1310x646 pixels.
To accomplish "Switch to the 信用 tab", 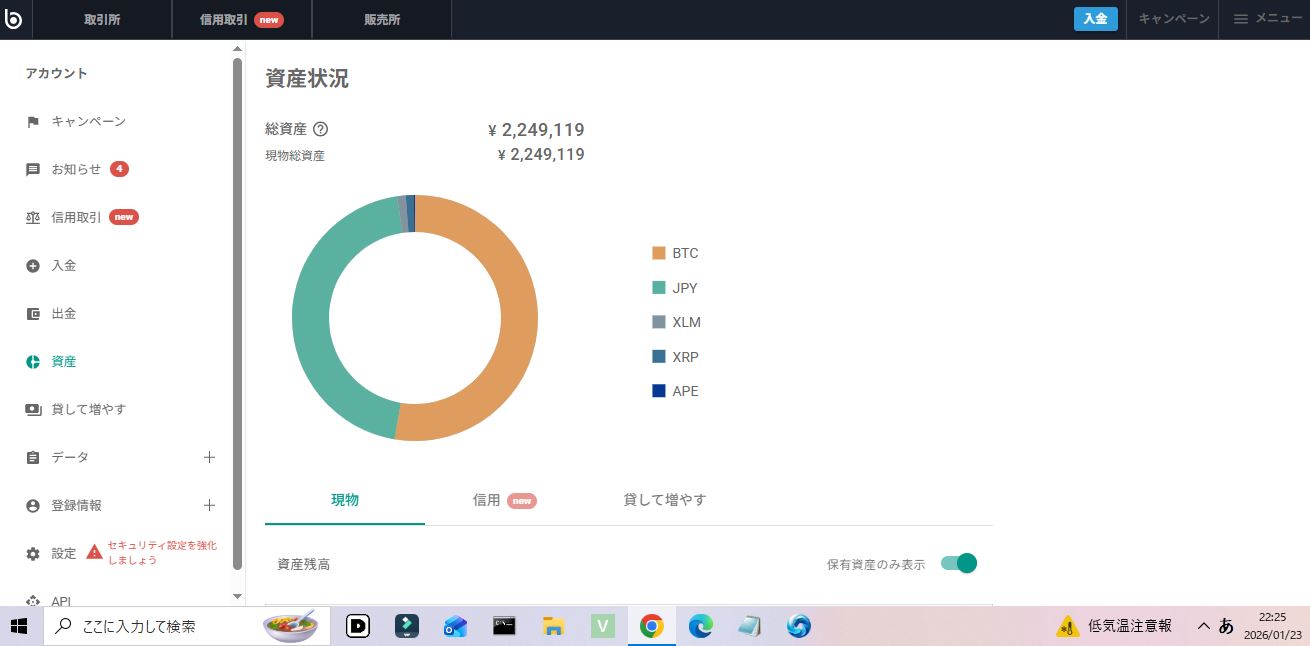I will click(x=504, y=500).
